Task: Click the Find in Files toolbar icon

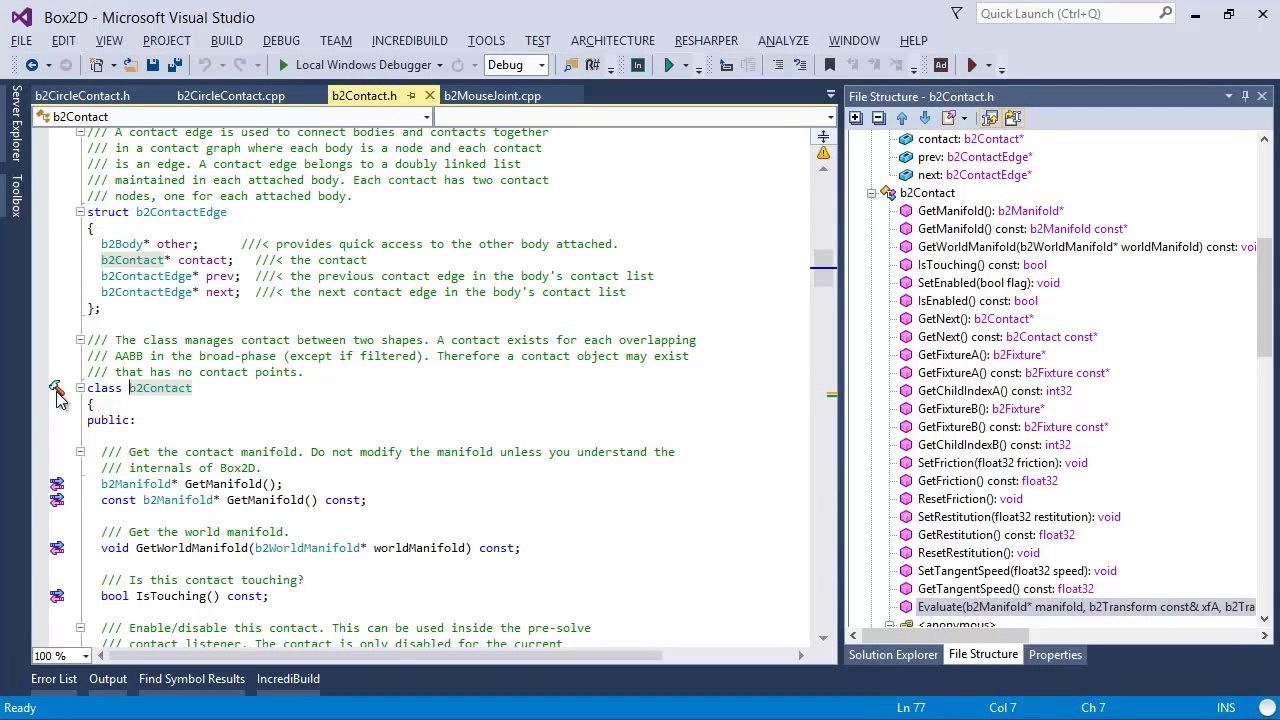Action: (571, 65)
